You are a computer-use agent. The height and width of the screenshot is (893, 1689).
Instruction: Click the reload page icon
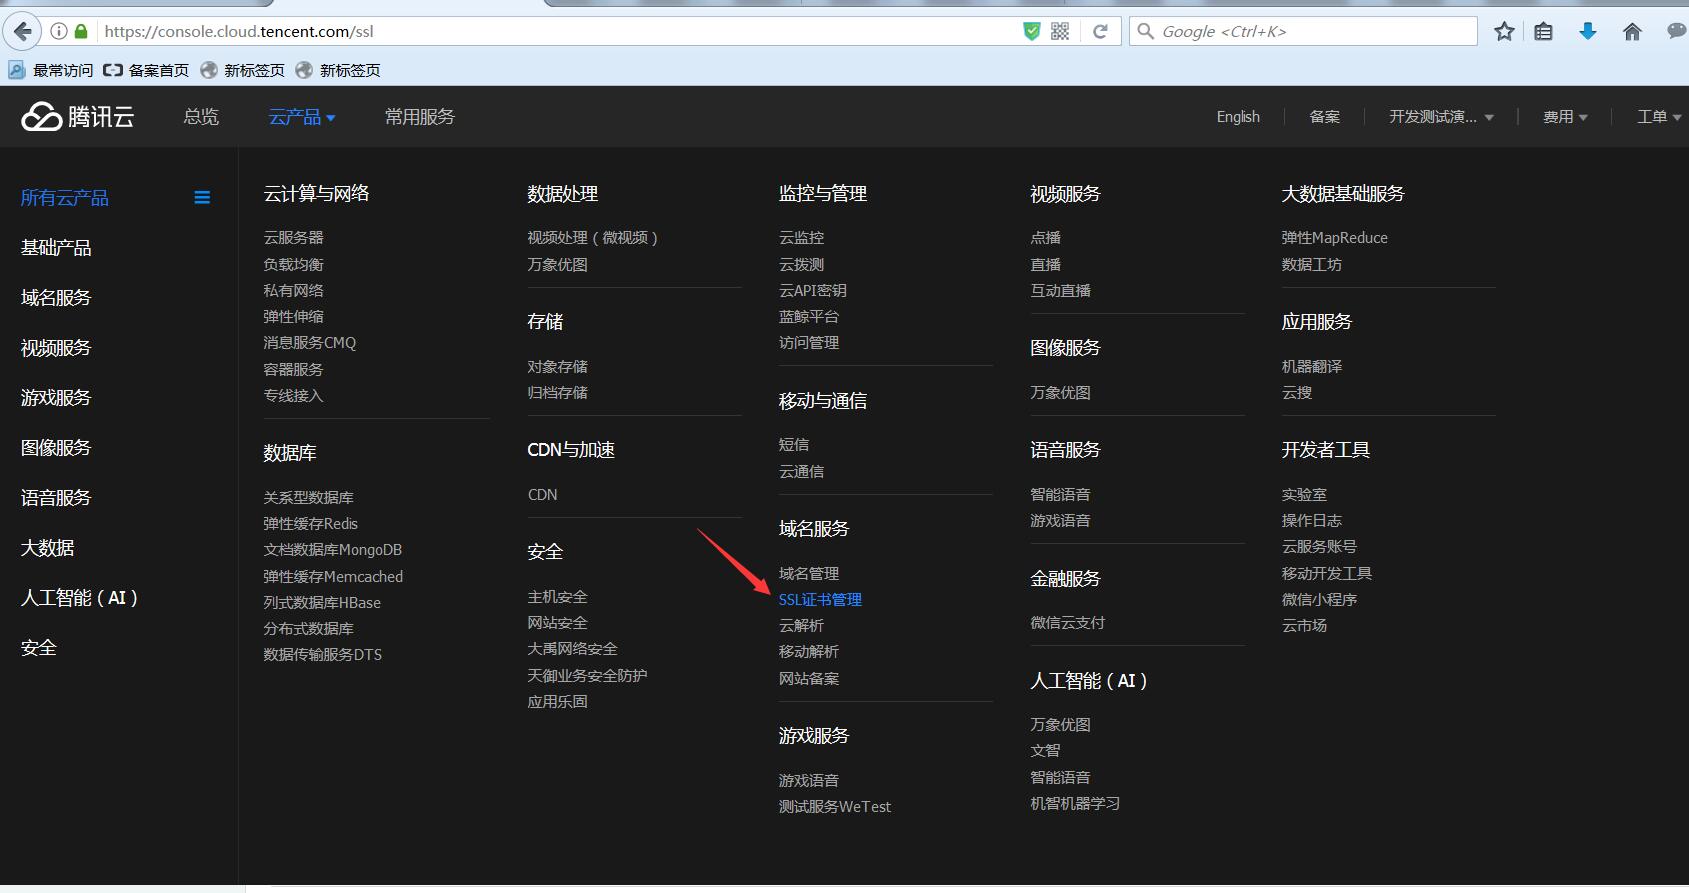(1100, 31)
